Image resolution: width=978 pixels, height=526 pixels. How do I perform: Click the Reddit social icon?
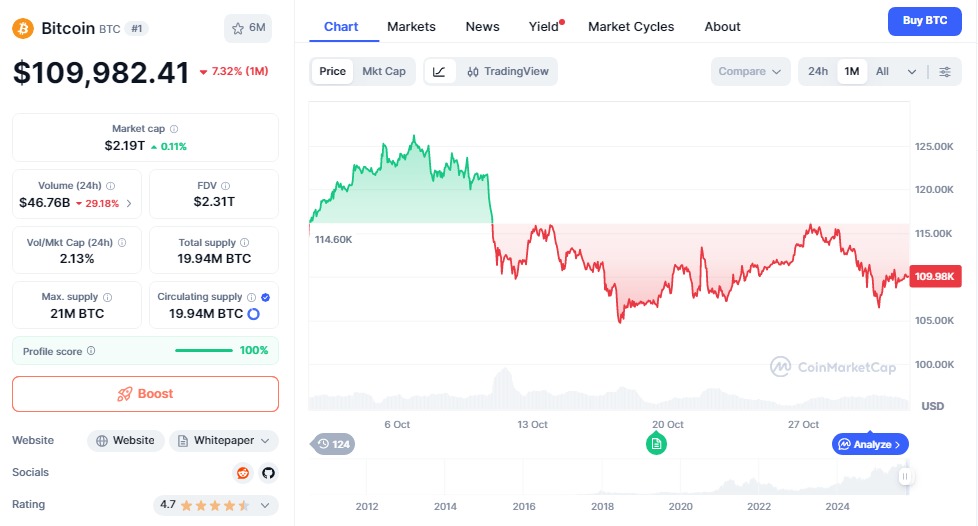pos(242,473)
